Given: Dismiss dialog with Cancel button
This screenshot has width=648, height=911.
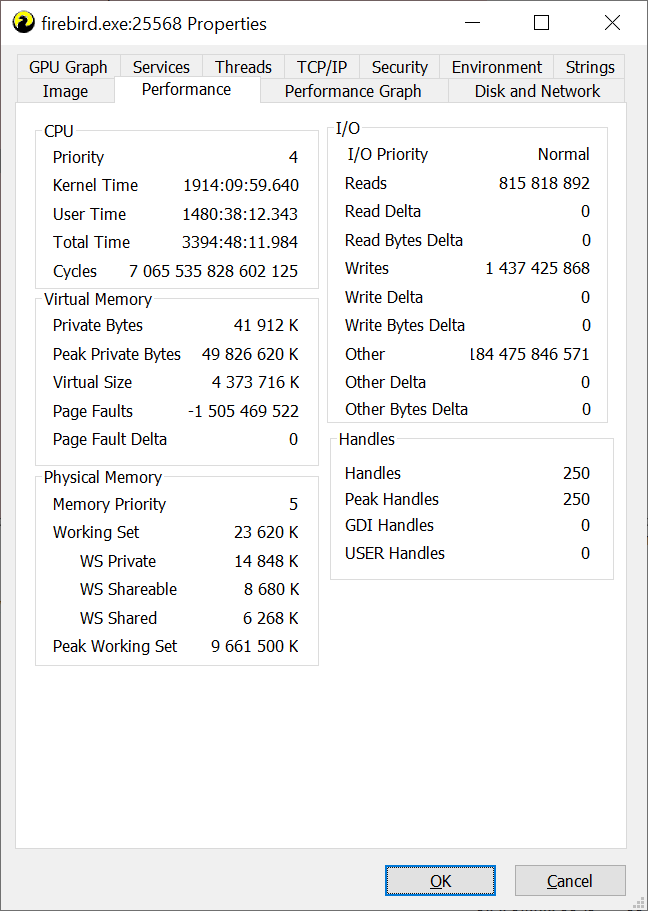Looking at the screenshot, I should click(570, 881).
